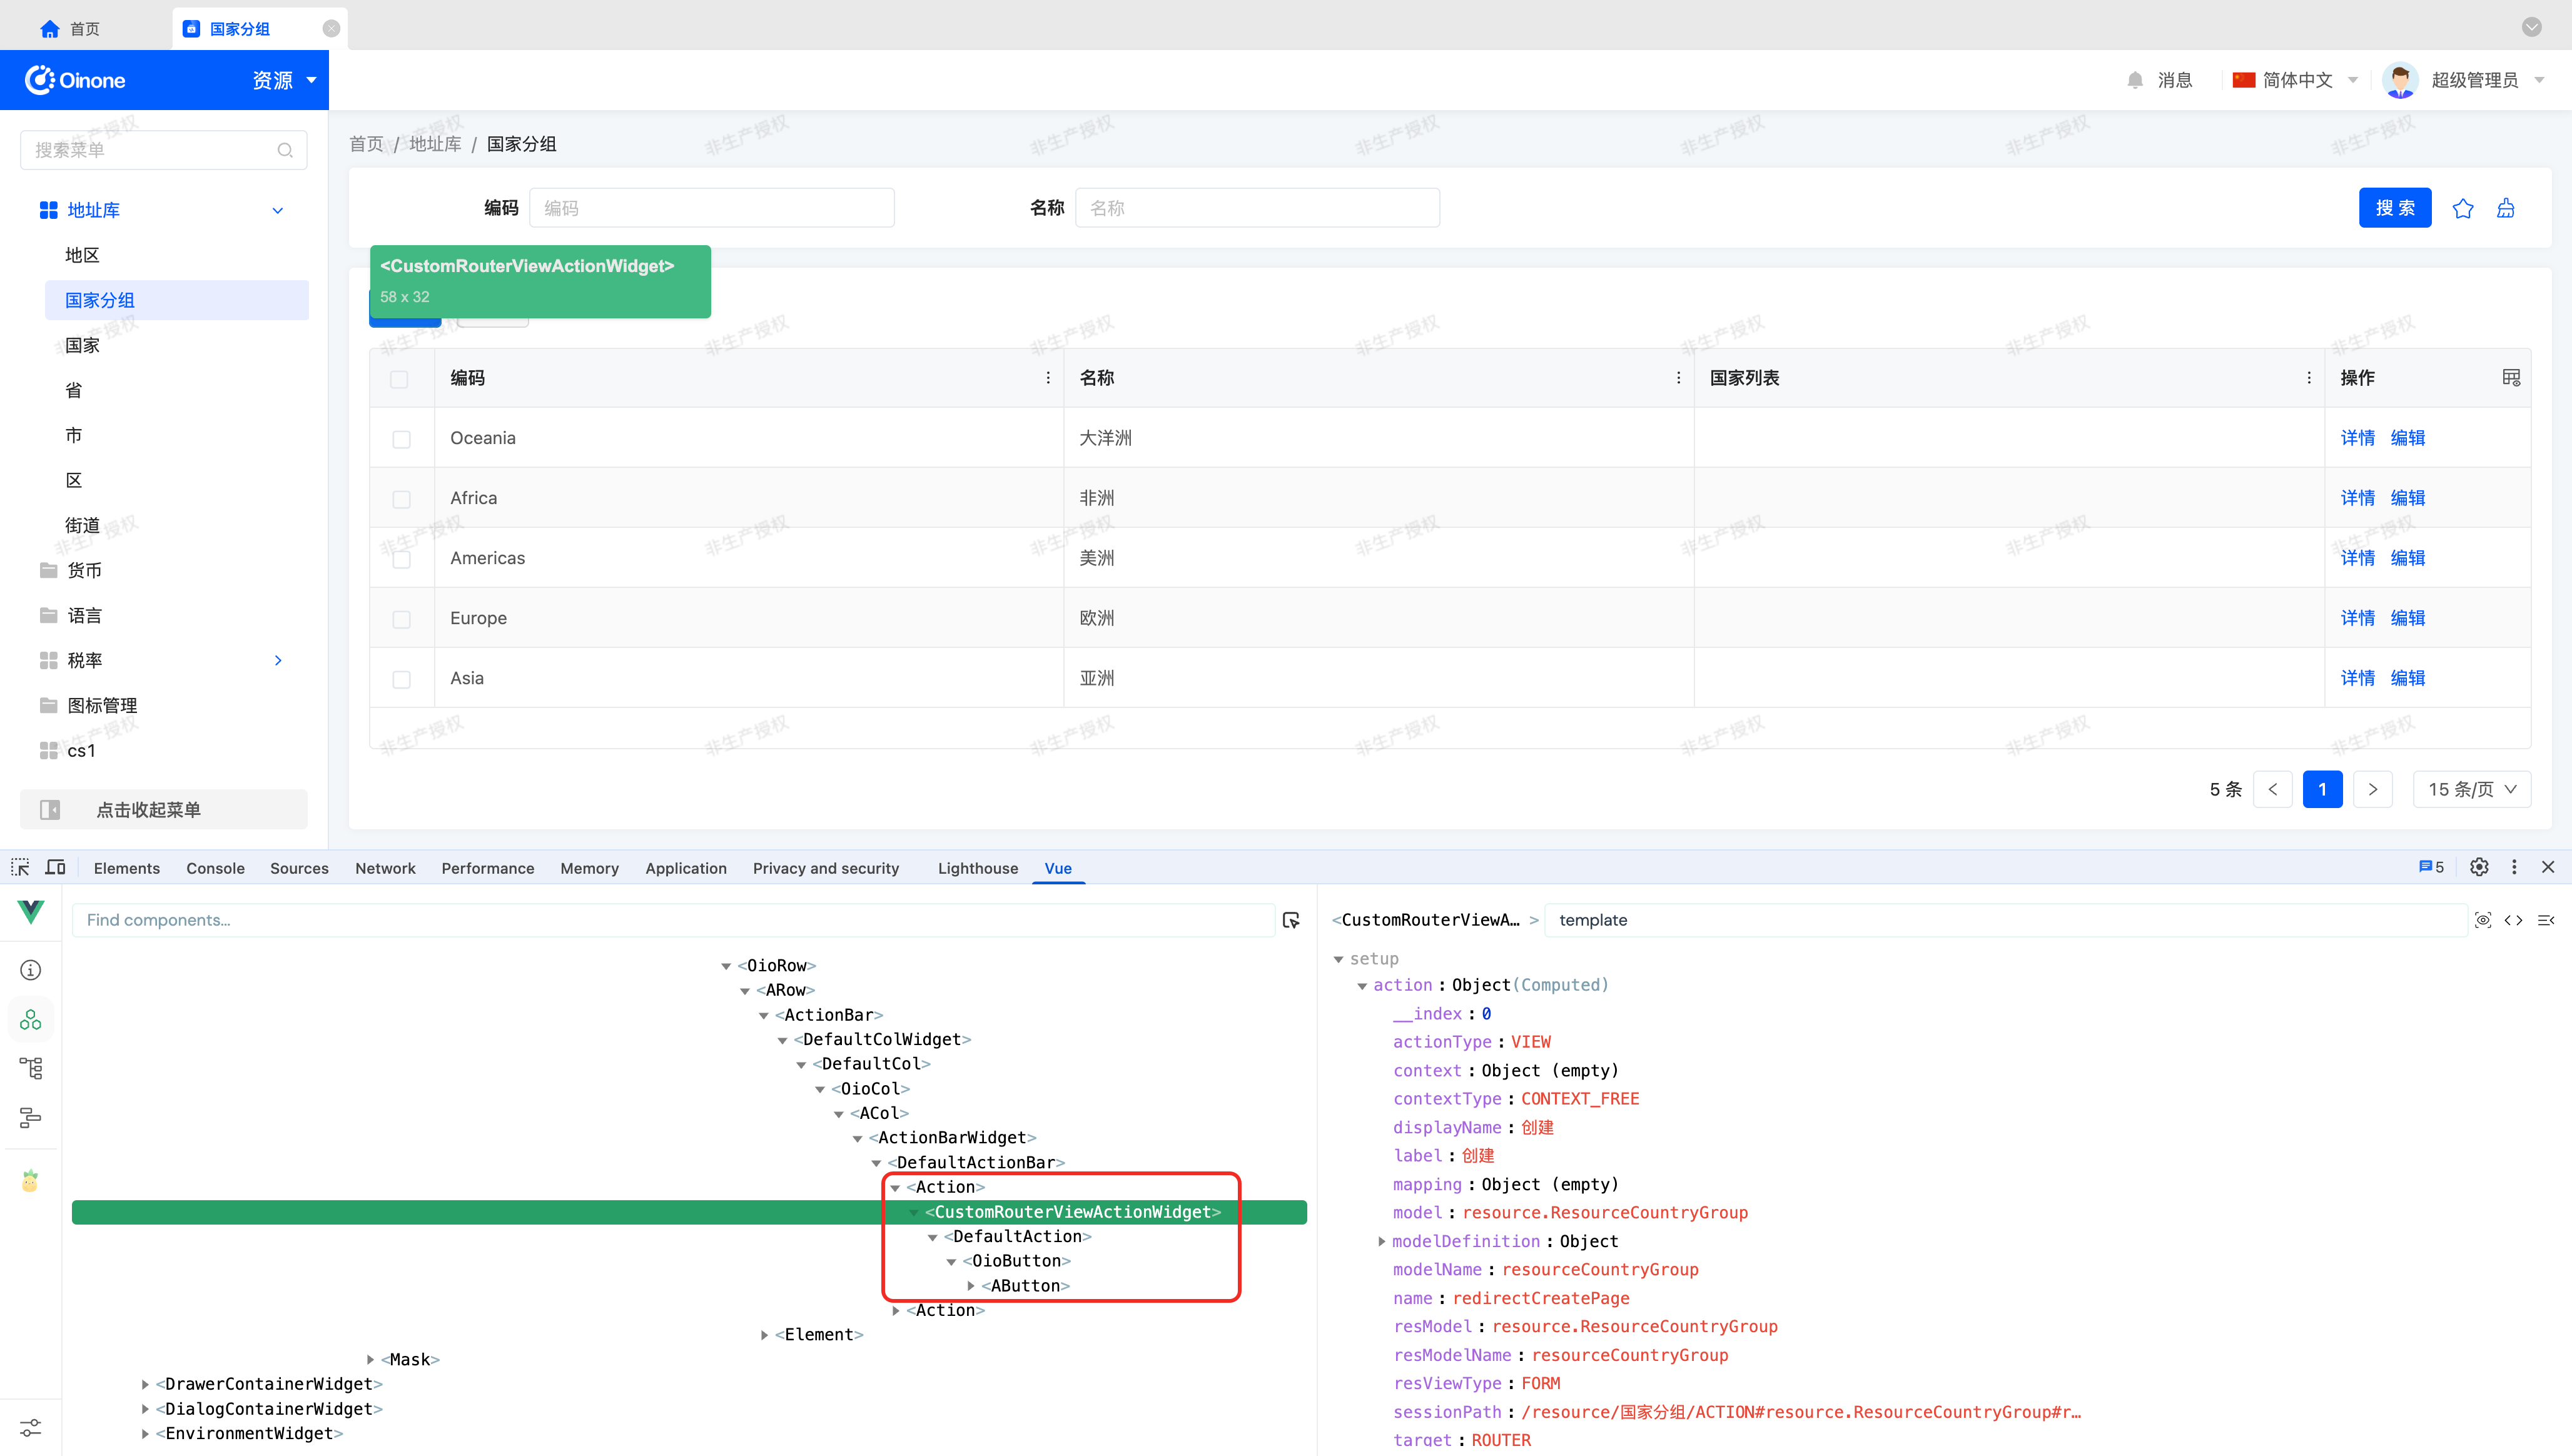Click the scroll to component eye icon
The width and height of the screenshot is (2572, 1456).
[x=2482, y=920]
